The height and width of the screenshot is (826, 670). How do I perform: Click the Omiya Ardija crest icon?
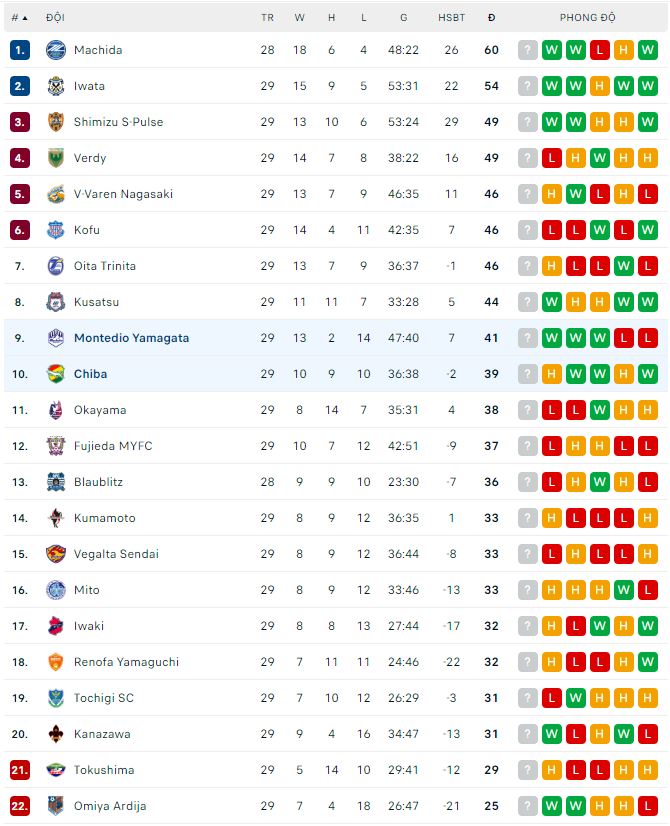56,806
